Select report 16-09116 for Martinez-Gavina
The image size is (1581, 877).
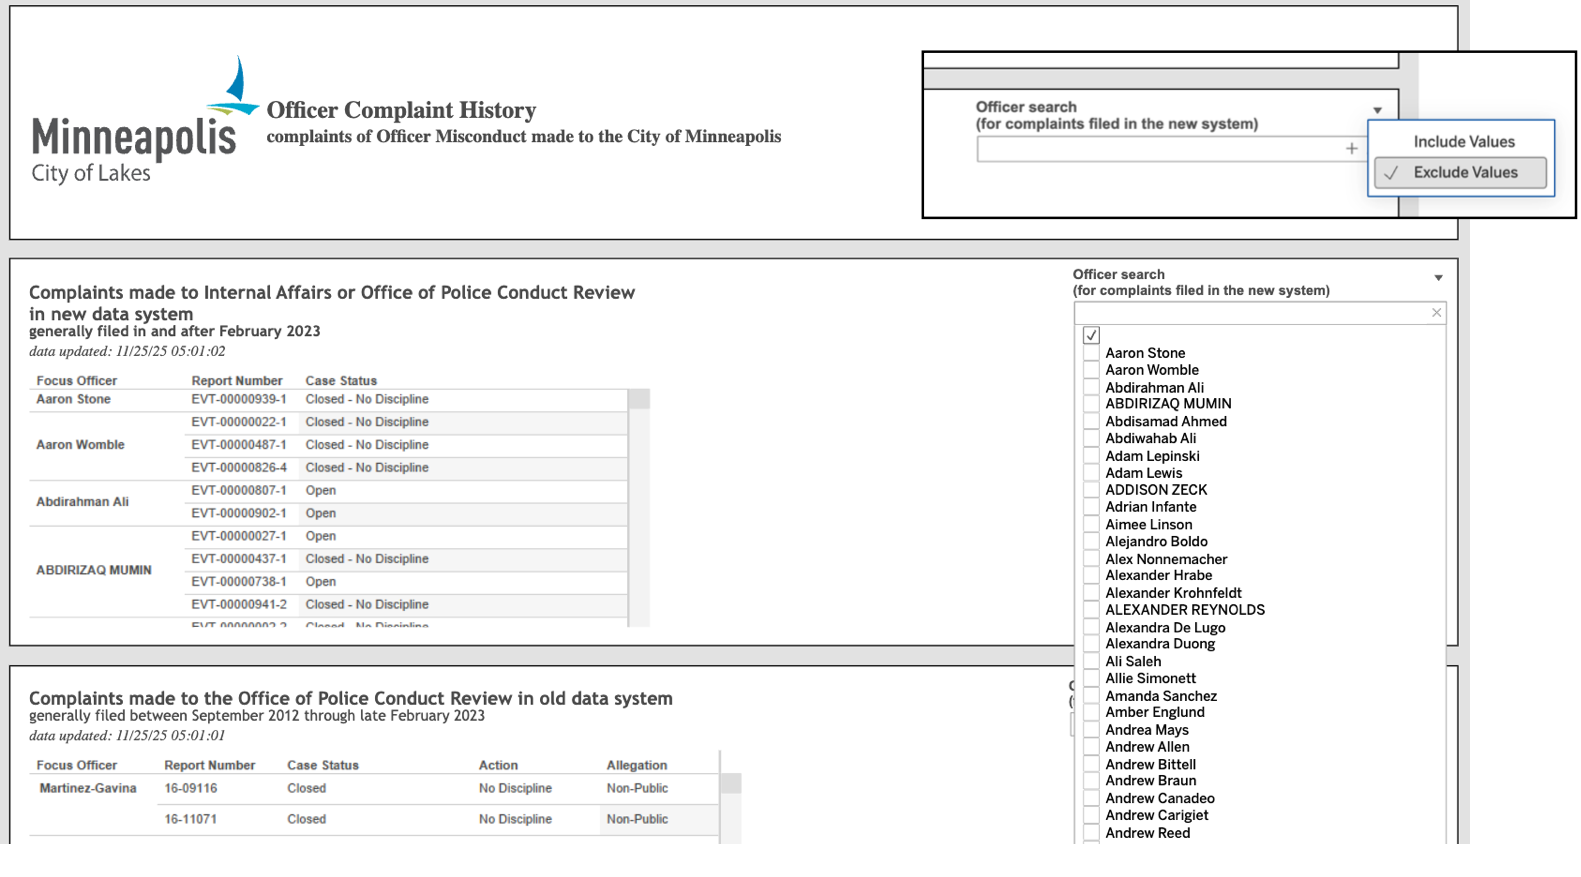(x=190, y=788)
